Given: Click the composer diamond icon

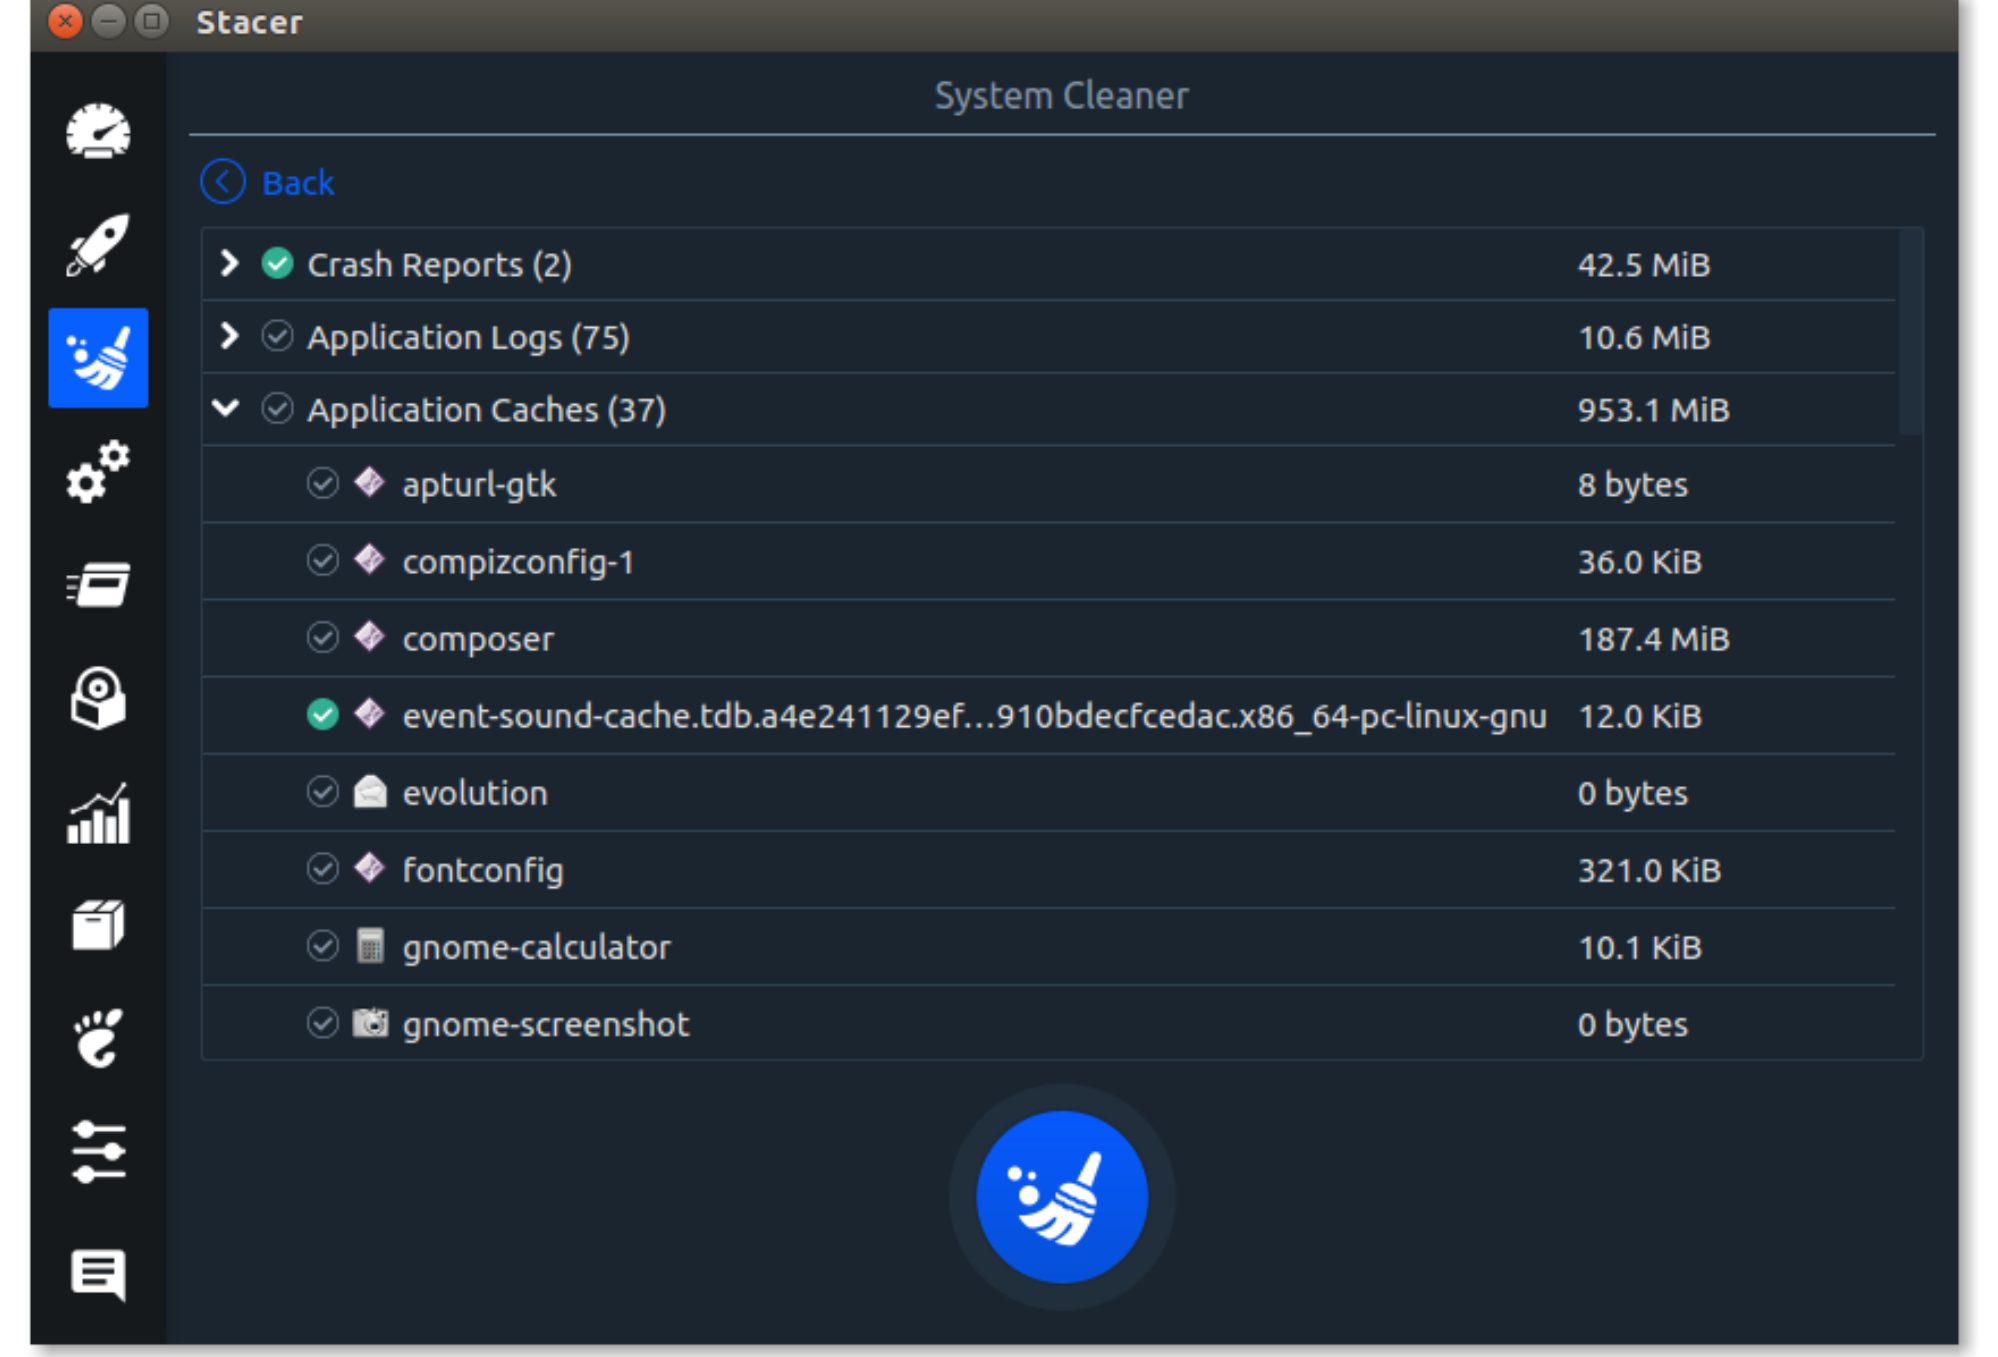Looking at the screenshot, I should tap(370, 637).
